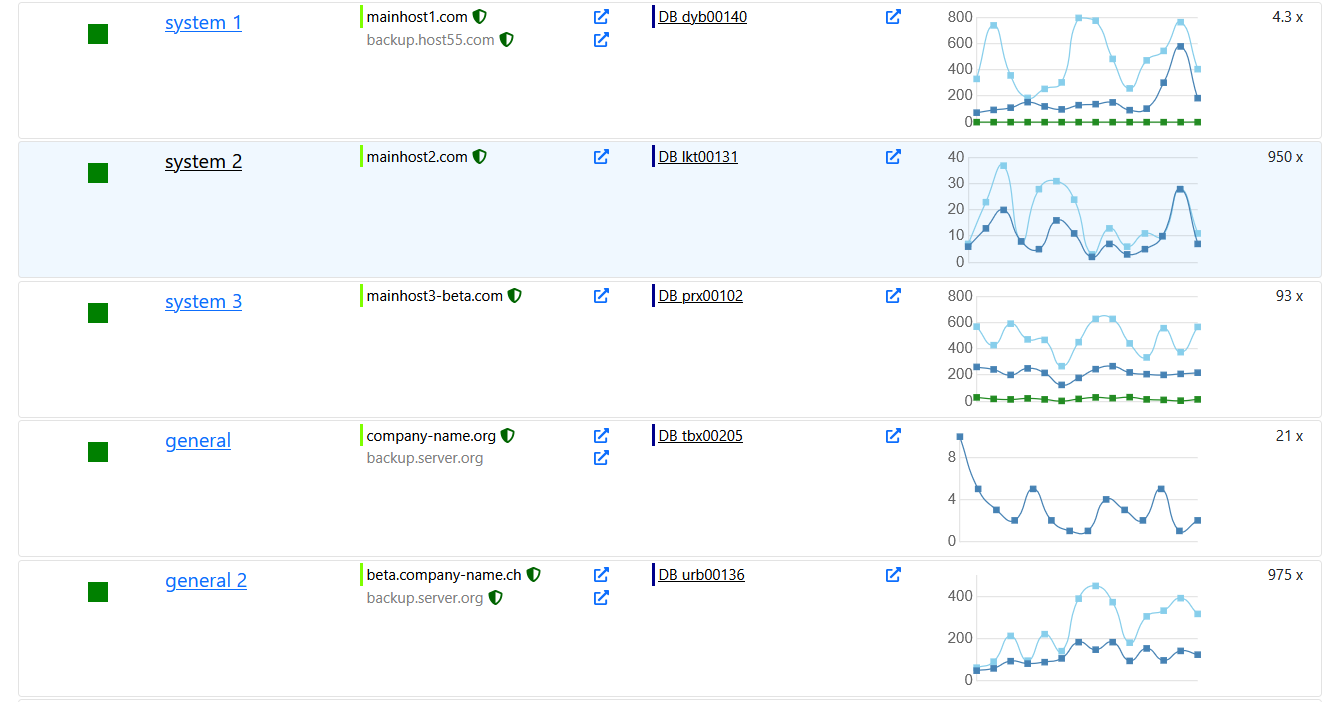Go to the general 2 link

(206, 580)
